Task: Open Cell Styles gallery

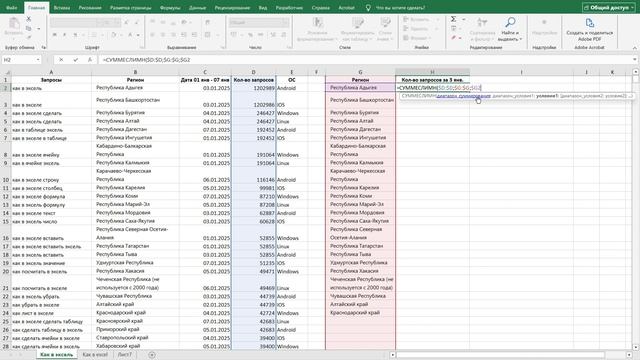Action: click(385, 29)
